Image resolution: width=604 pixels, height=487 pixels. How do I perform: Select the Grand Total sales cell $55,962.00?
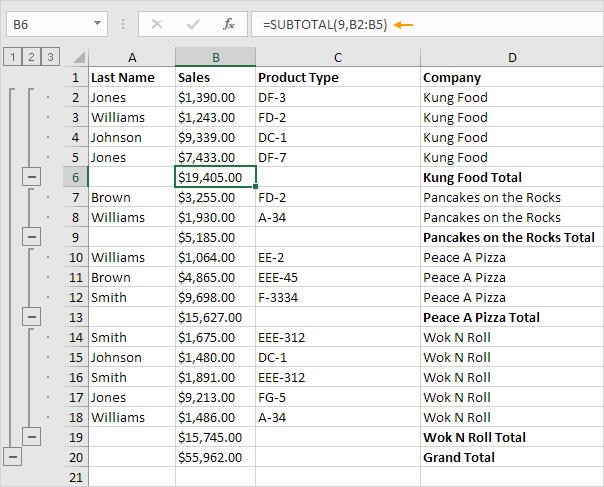point(215,457)
